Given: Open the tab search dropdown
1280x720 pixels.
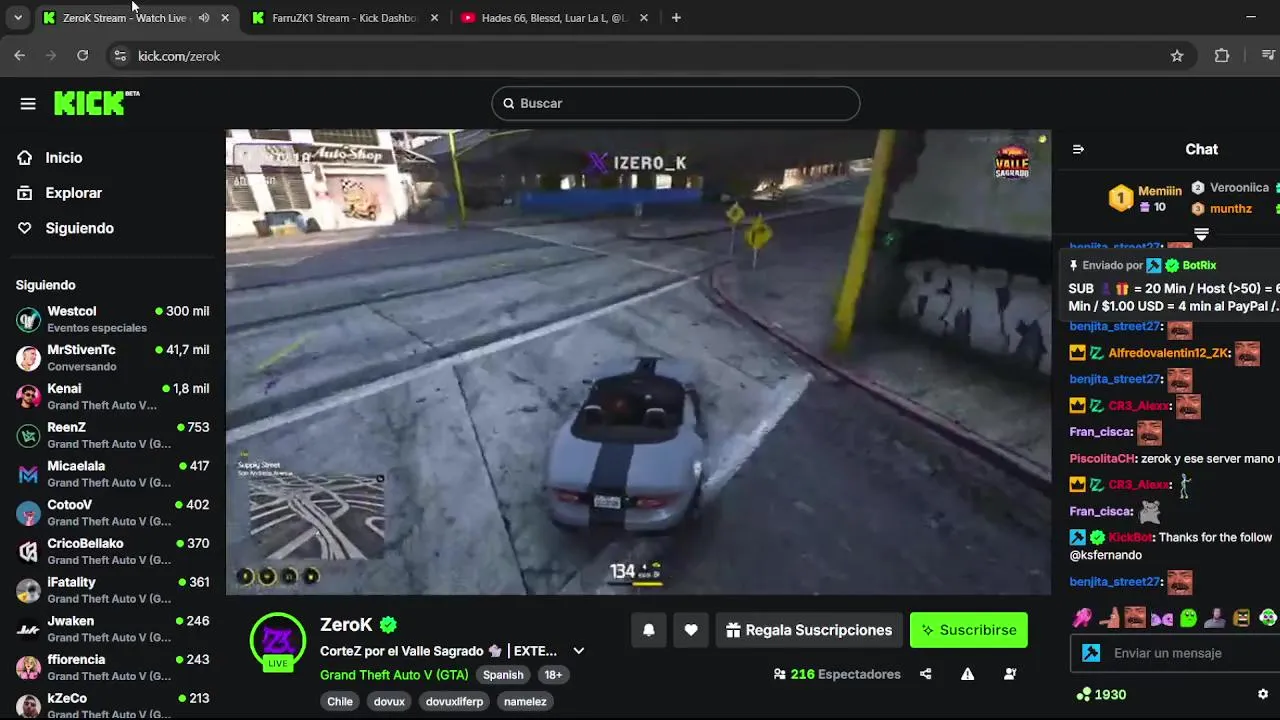Looking at the screenshot, I should point(18,18).
